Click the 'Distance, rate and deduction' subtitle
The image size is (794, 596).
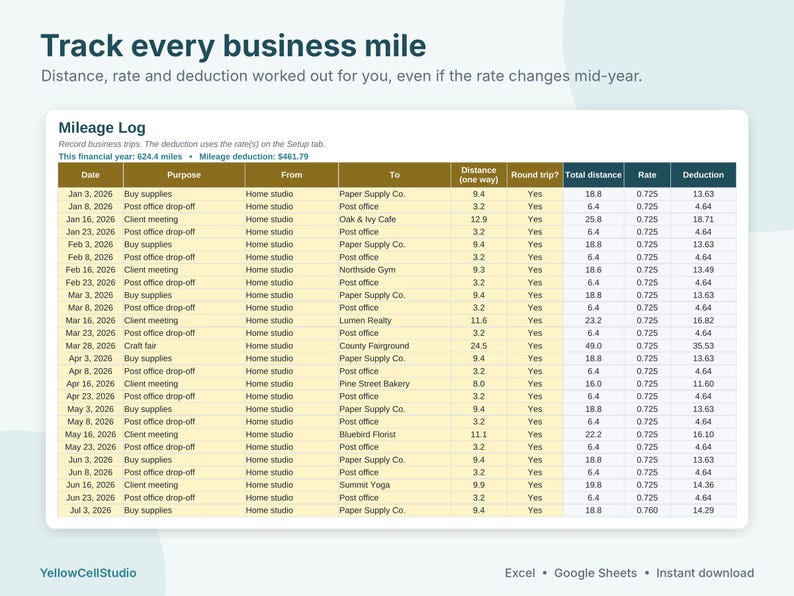pos(341,76)
